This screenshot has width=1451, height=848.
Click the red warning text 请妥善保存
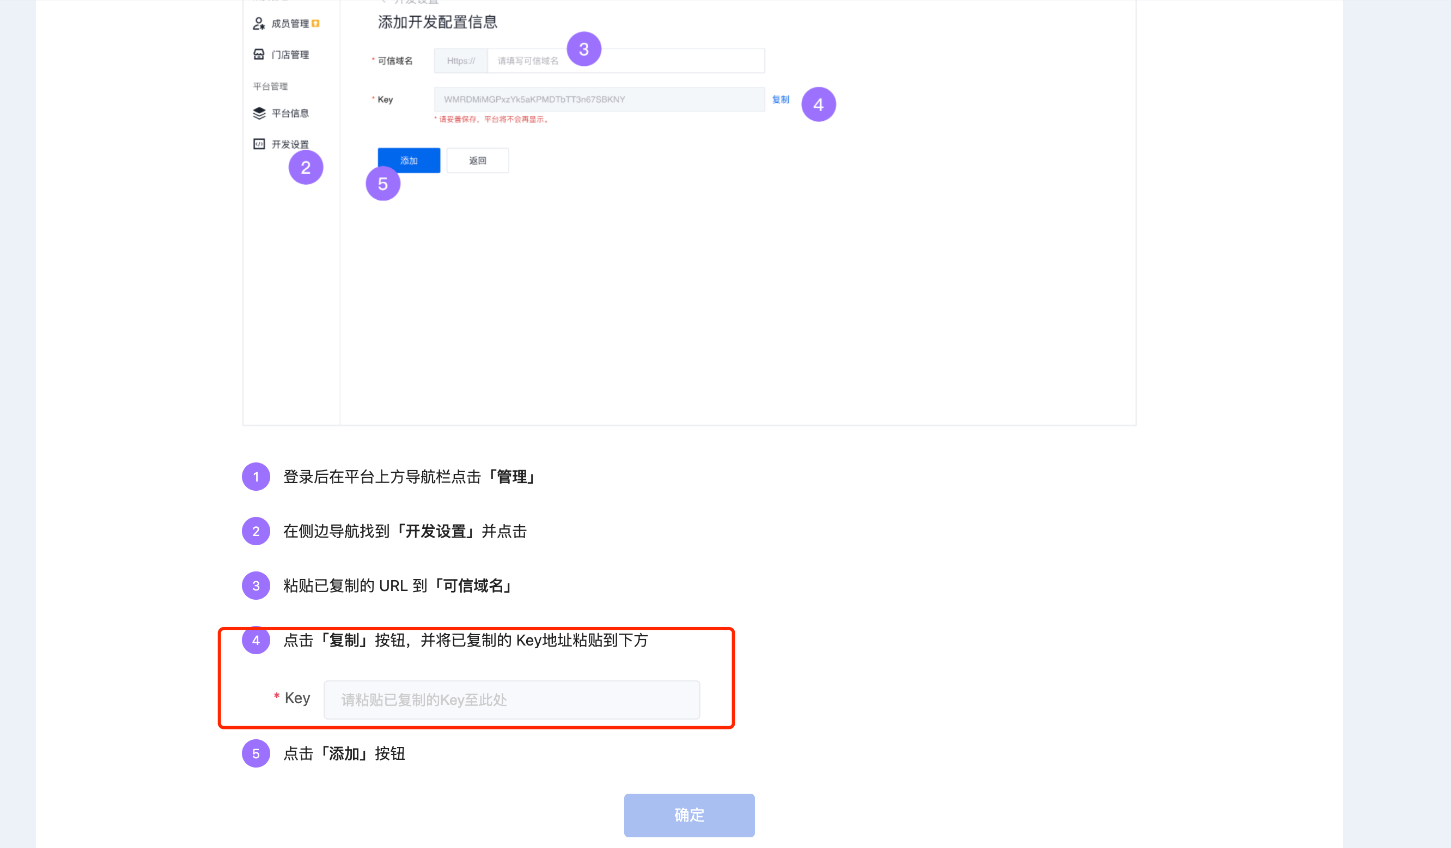pyautogui.click(x=493, y=119)
